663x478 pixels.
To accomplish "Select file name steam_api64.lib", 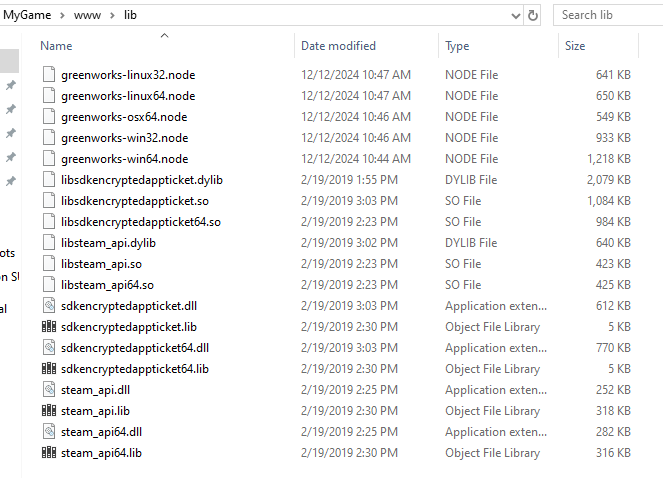I will coord(101,453).
